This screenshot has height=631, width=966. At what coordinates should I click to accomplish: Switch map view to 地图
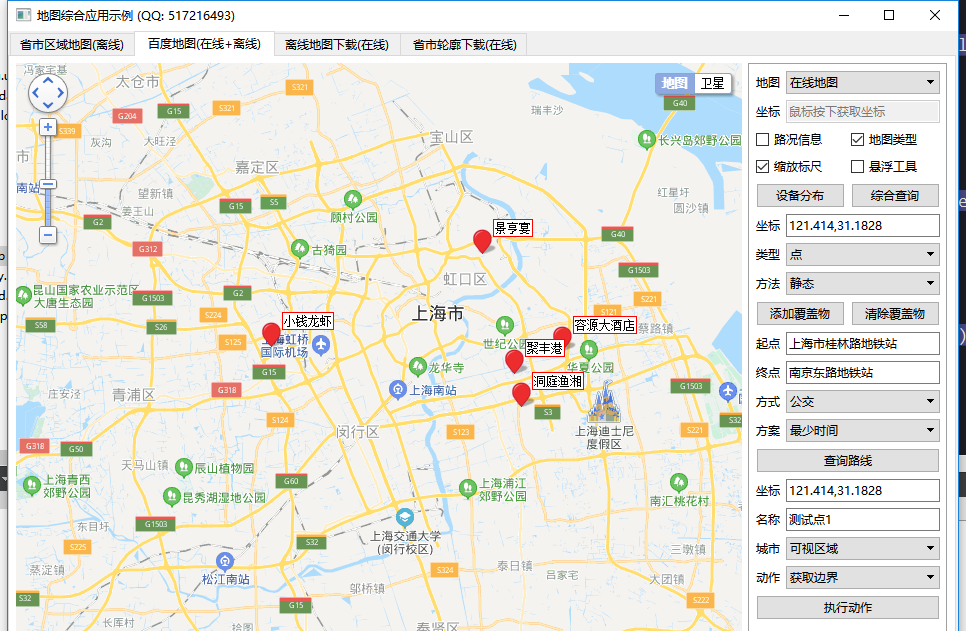[675, 83]
